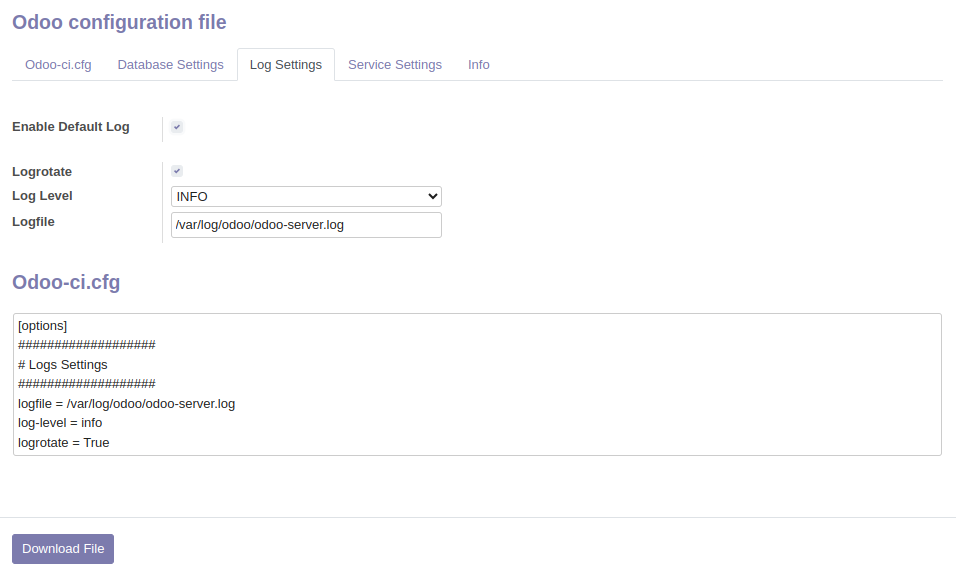Click the '# Logs Settings' comment line
The width and height of the screenshot is (956, 580).
click(63, 365)
